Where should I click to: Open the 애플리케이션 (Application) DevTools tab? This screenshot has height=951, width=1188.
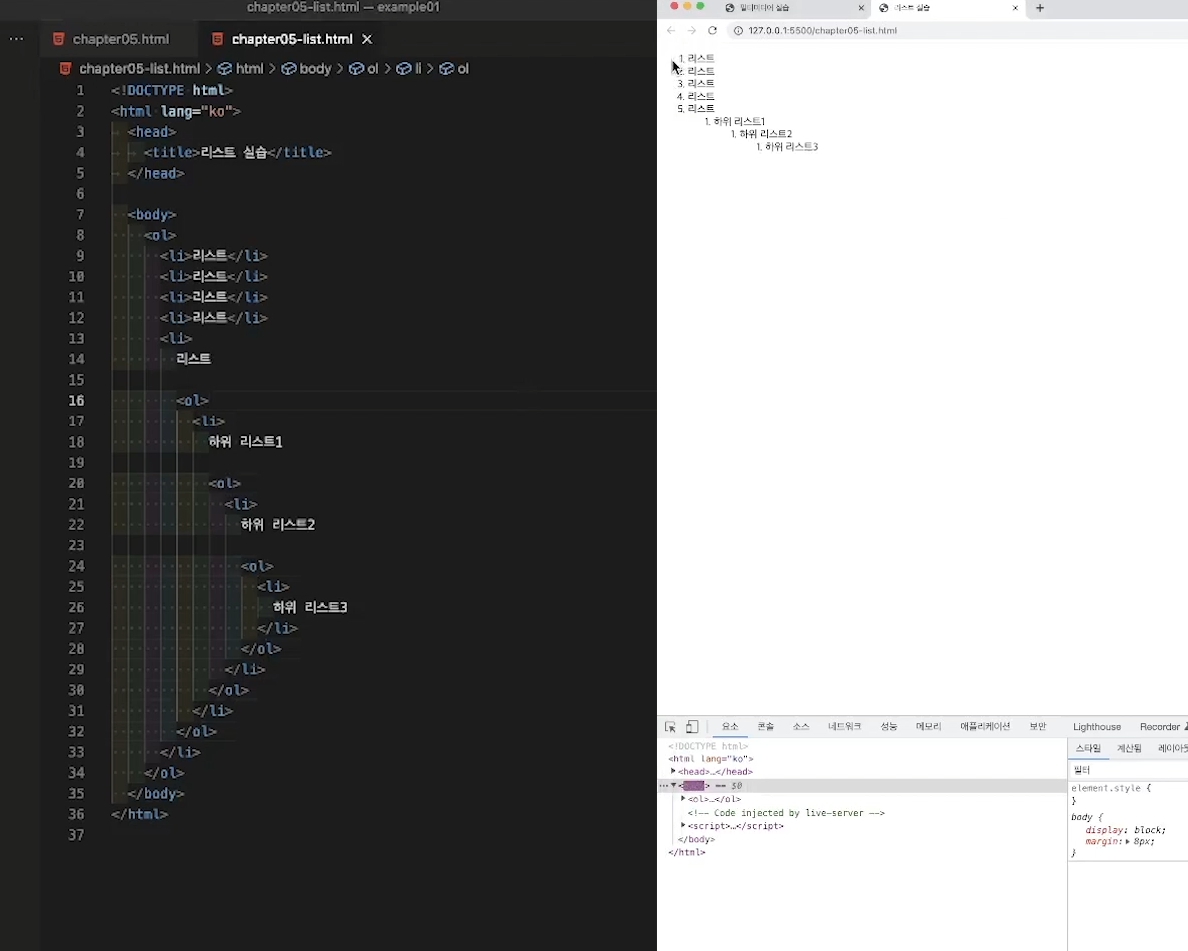(x=985, y=727)
